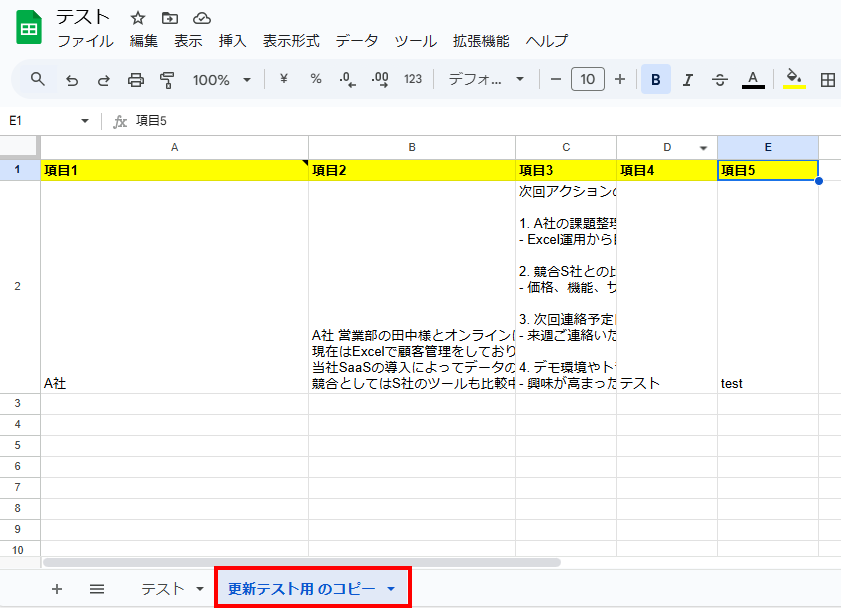Viewport: 841px width, 608px height.
Task: Open the ヘルプ menu
Action: click(x=547, y=41)
